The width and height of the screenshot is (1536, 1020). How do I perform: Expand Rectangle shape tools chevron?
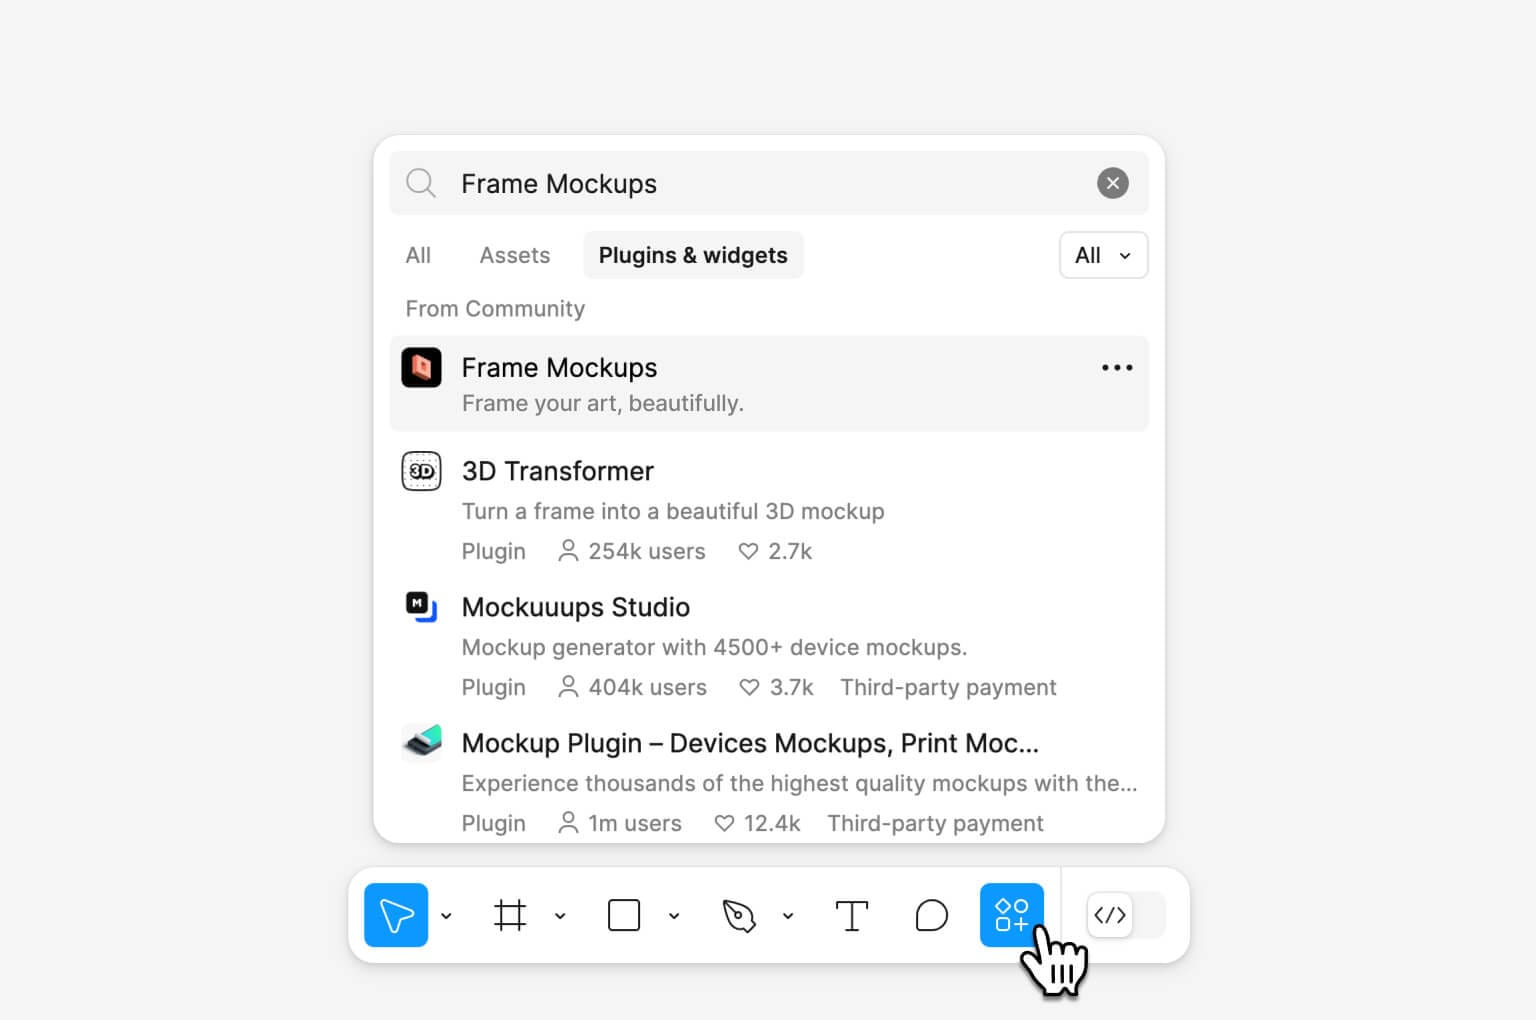(674, 915)
